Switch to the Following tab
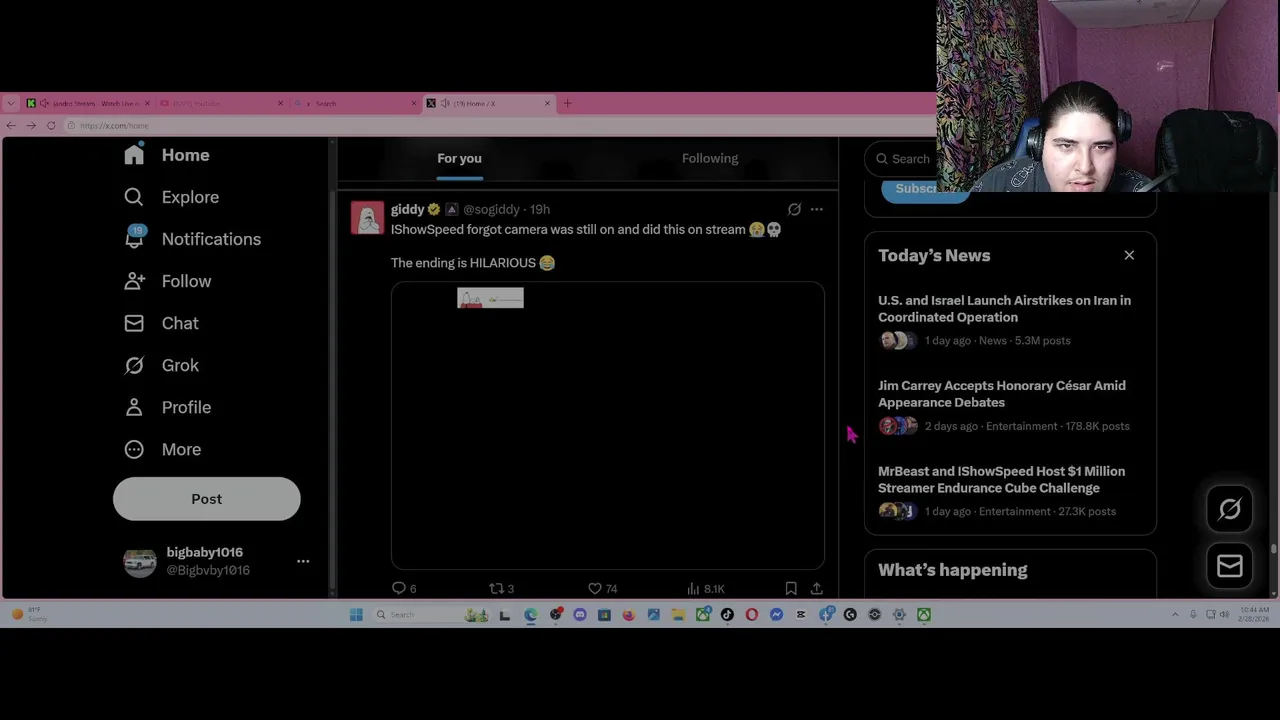 pos(710,158)
